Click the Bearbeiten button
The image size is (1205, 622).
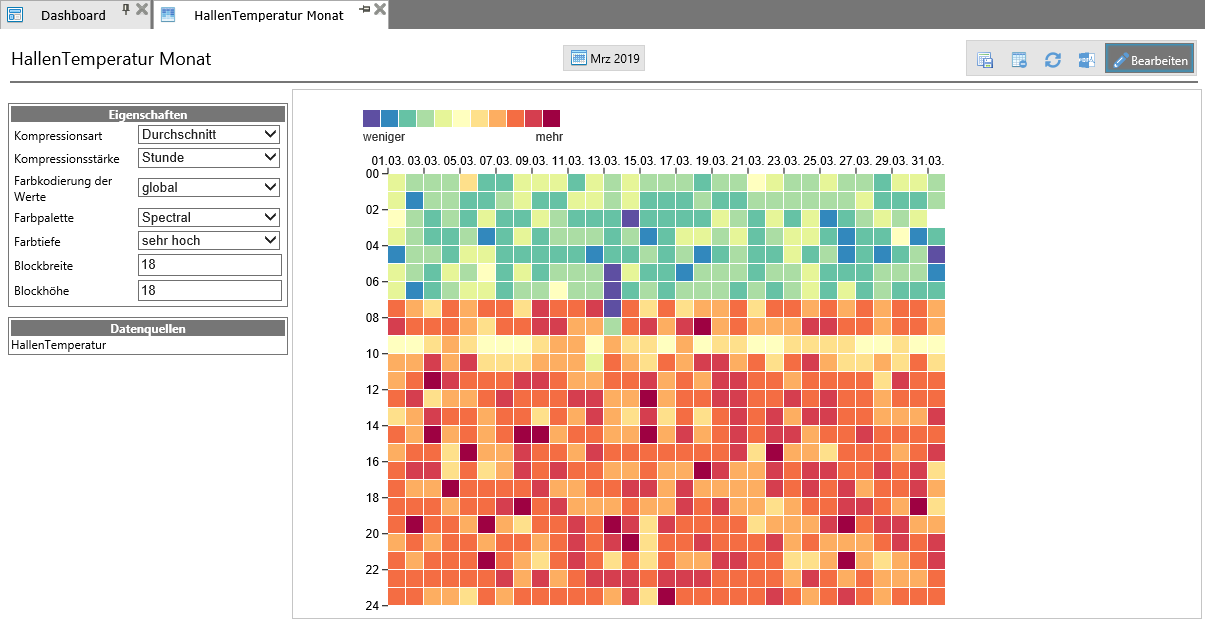[1150, 60]
